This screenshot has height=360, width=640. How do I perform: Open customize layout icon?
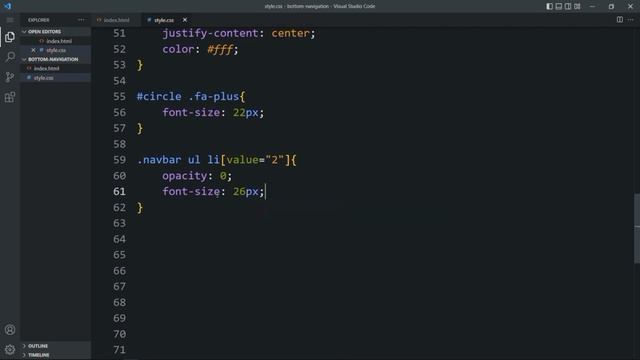(x=577, y=6)
